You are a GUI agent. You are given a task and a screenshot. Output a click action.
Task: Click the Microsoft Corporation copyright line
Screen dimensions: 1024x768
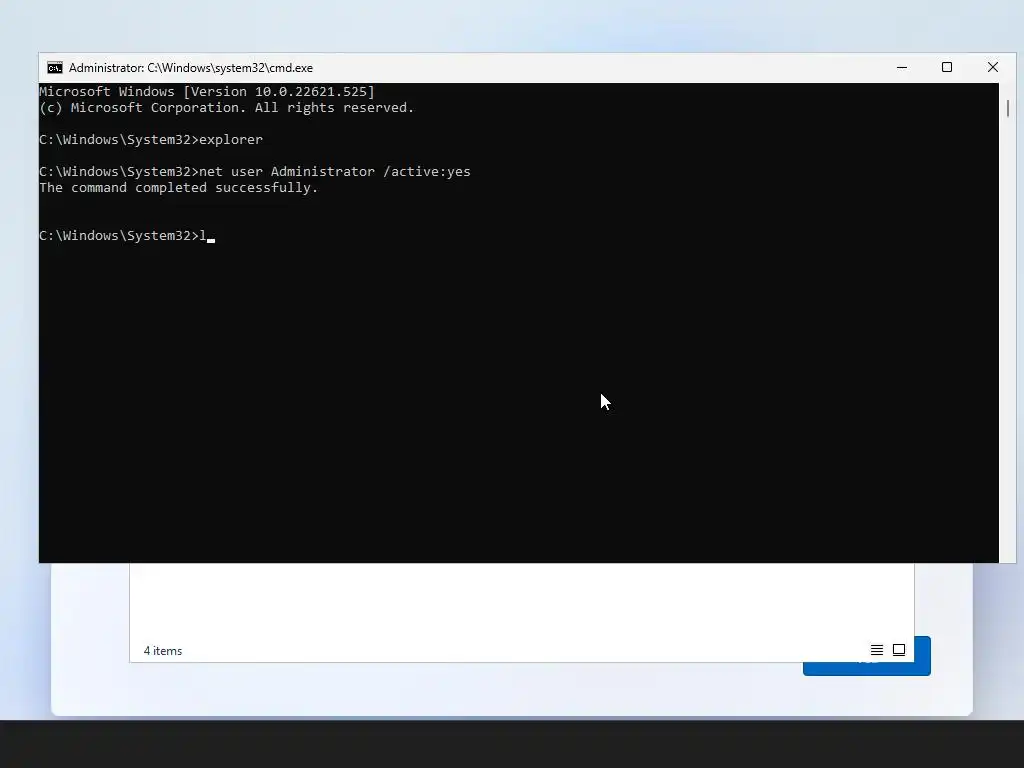[227, 108]
